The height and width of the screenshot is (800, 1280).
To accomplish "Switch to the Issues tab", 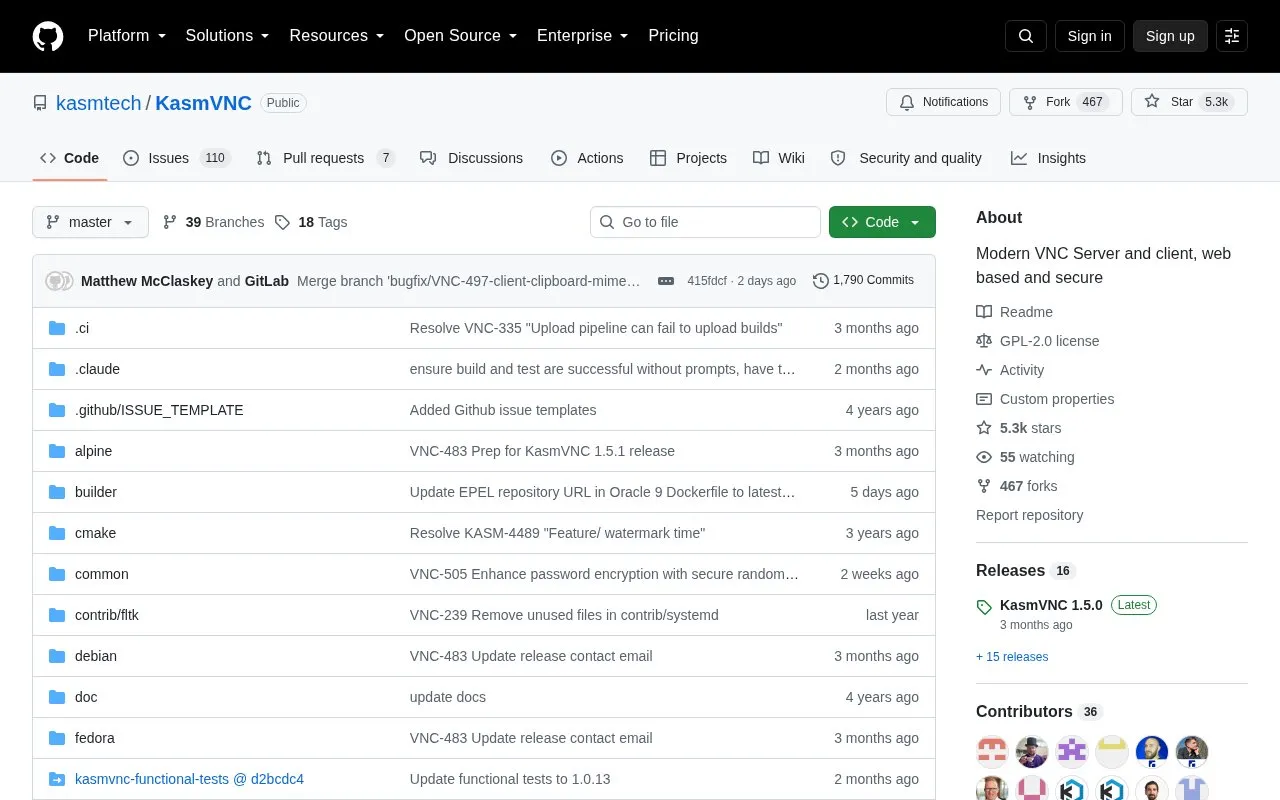I will click(177, 158).
